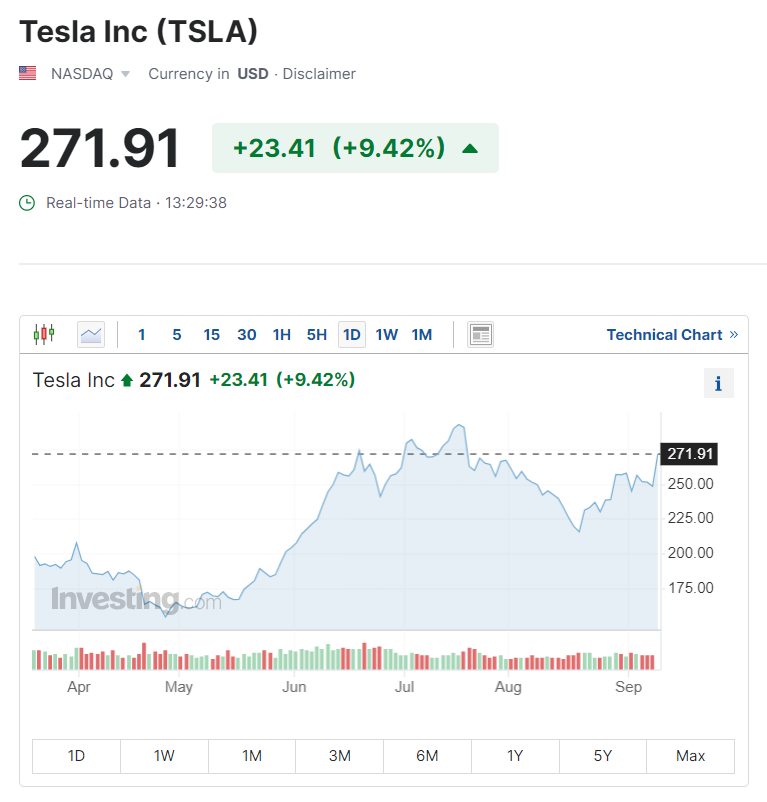Switch to the Max range tab
The width and height of the screenshot is (767, 802).
point(690,756)
